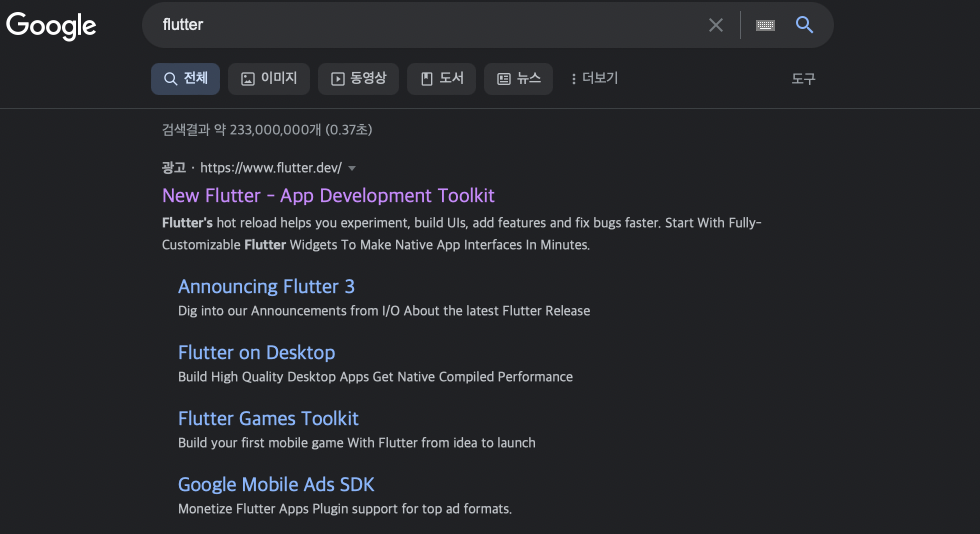The image size is (980, 534).
Task: Open the 도구 (Tools) options
Action: click(803, 79)
